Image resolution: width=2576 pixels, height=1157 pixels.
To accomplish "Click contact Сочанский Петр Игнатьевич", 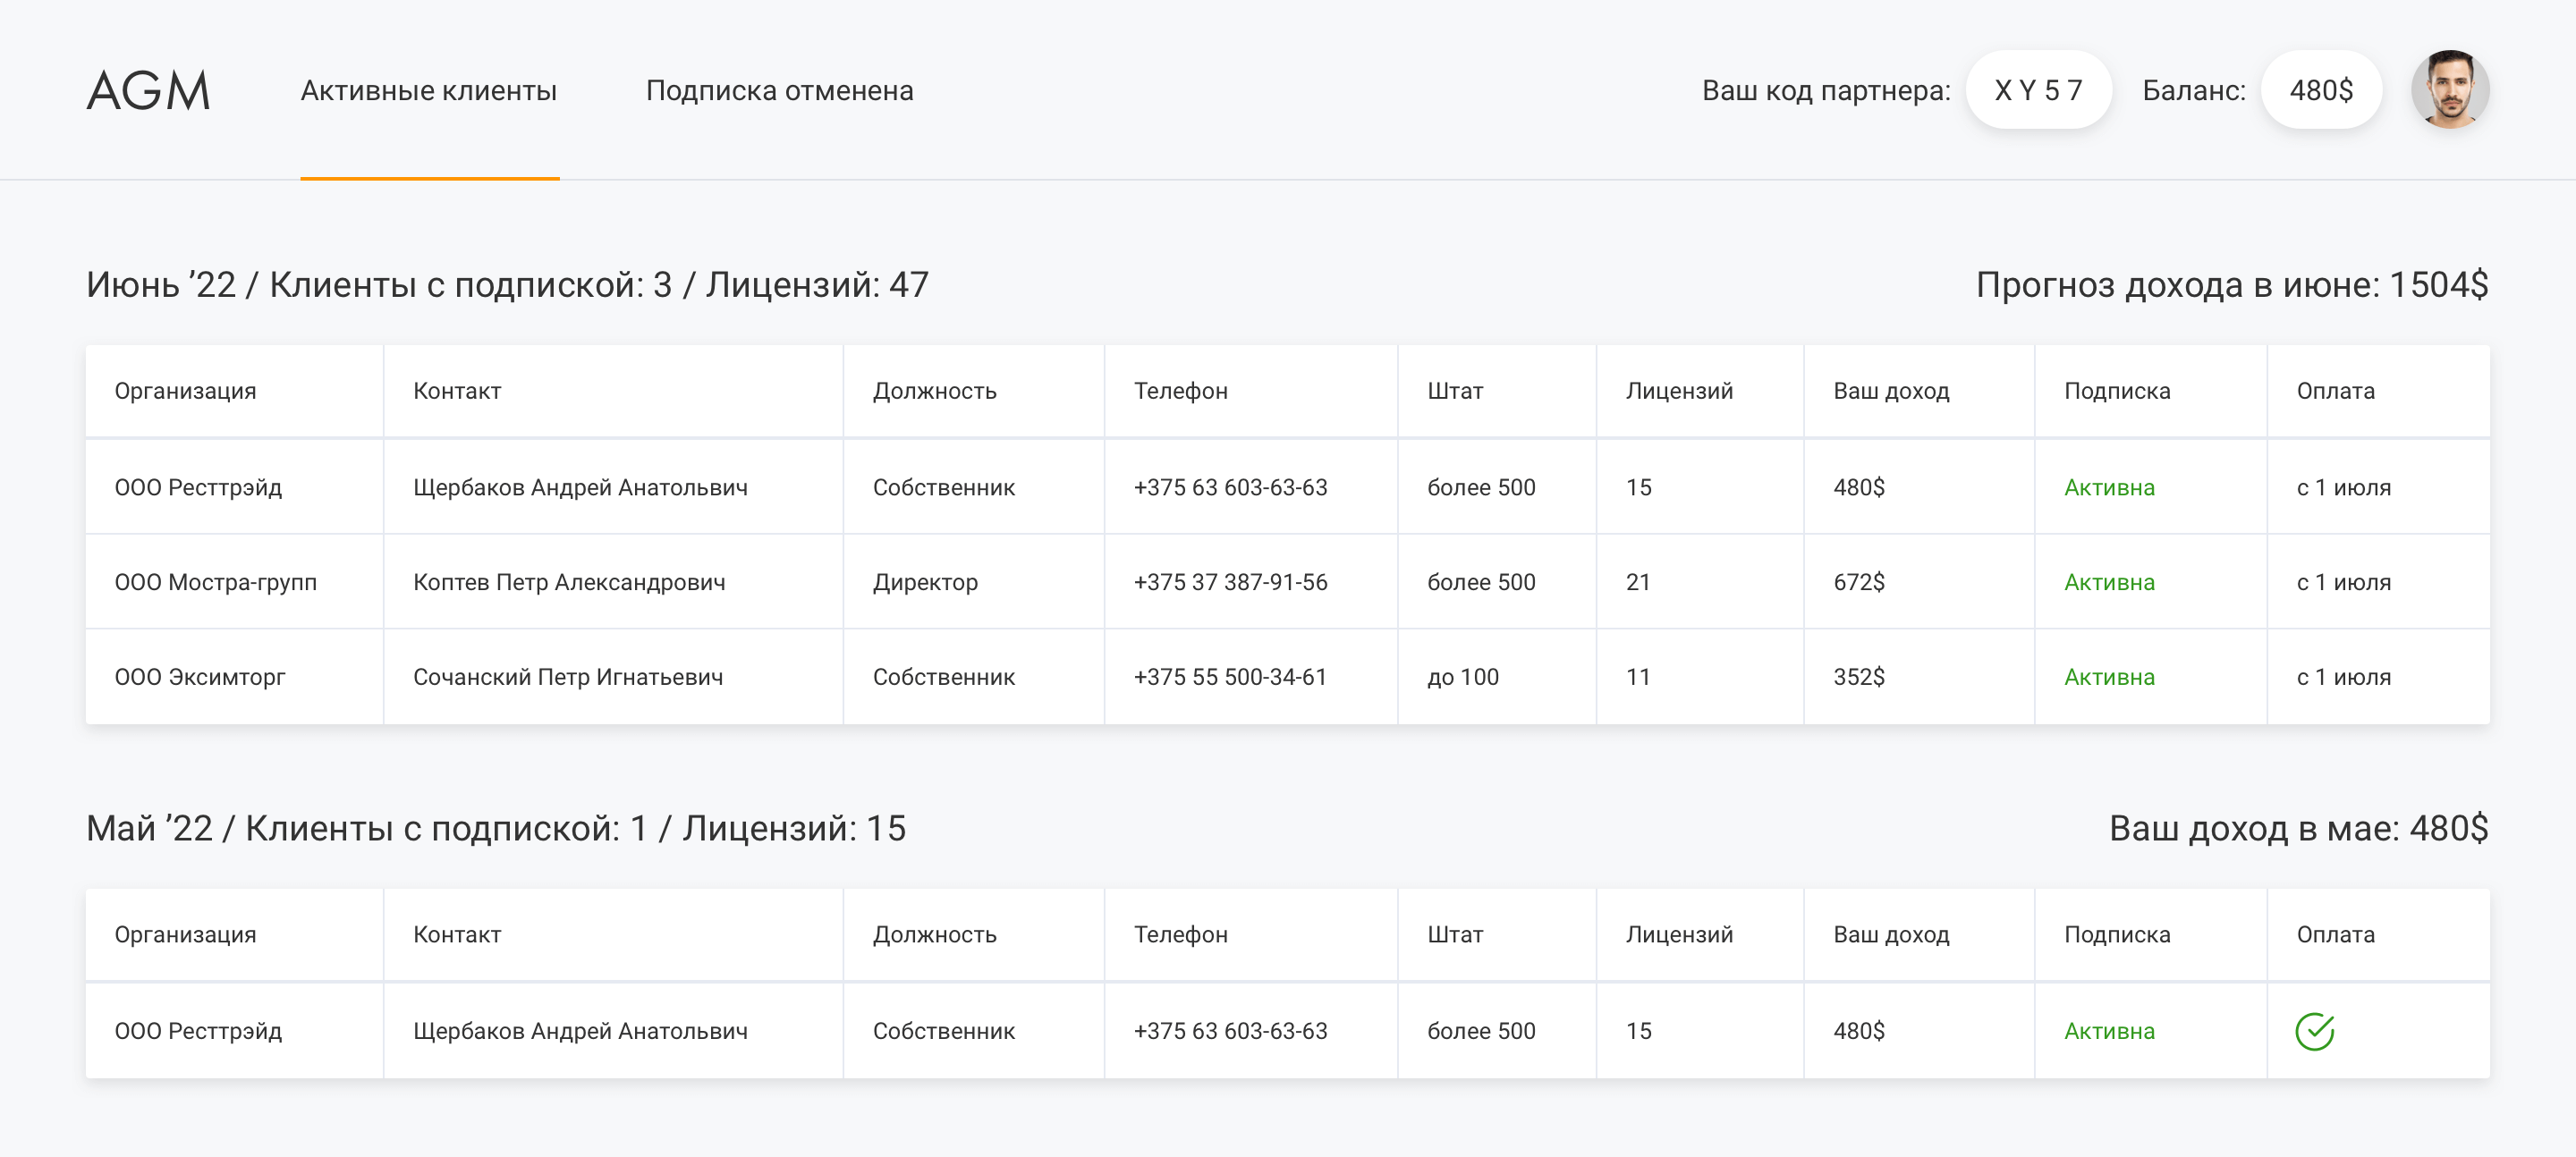I will (568, 677).
